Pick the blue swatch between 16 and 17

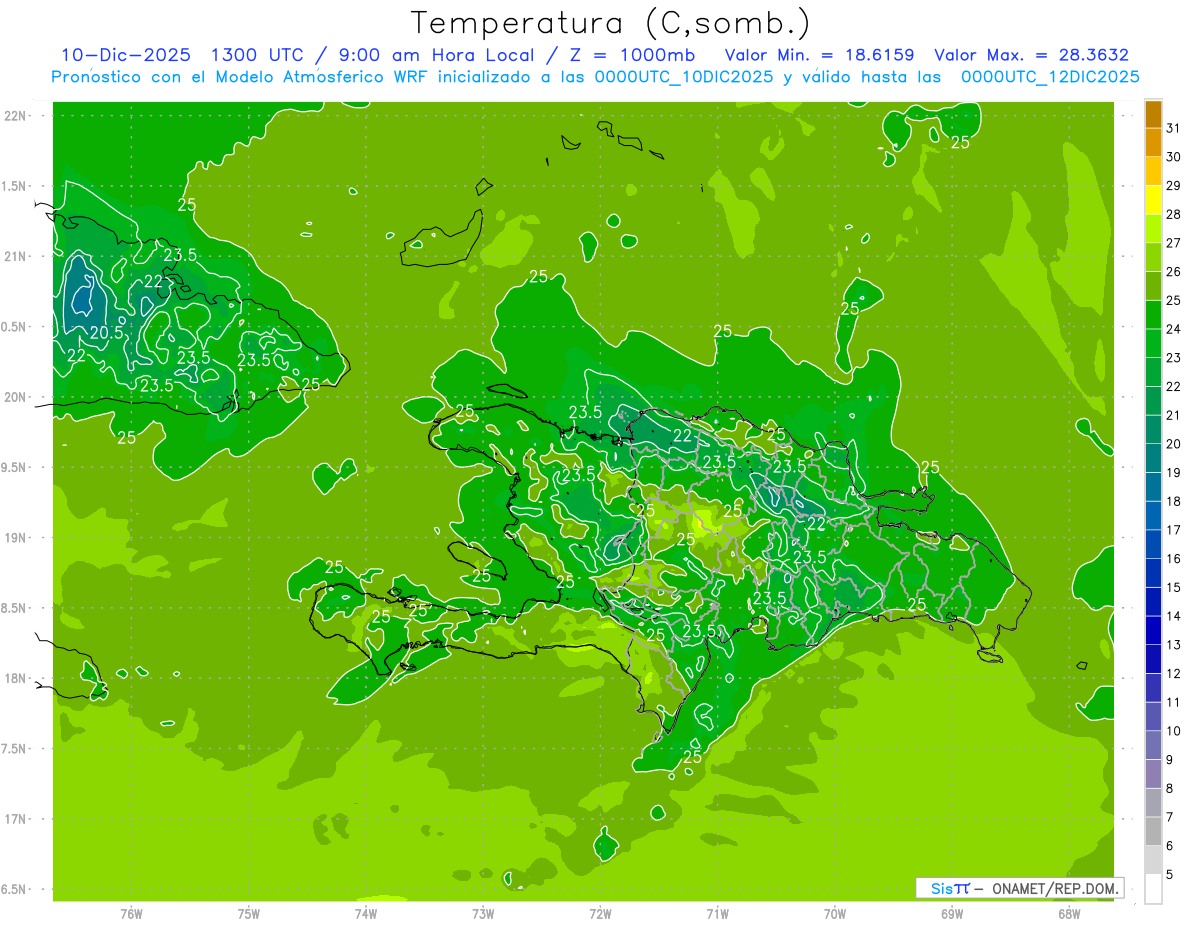click(1153, 545)
